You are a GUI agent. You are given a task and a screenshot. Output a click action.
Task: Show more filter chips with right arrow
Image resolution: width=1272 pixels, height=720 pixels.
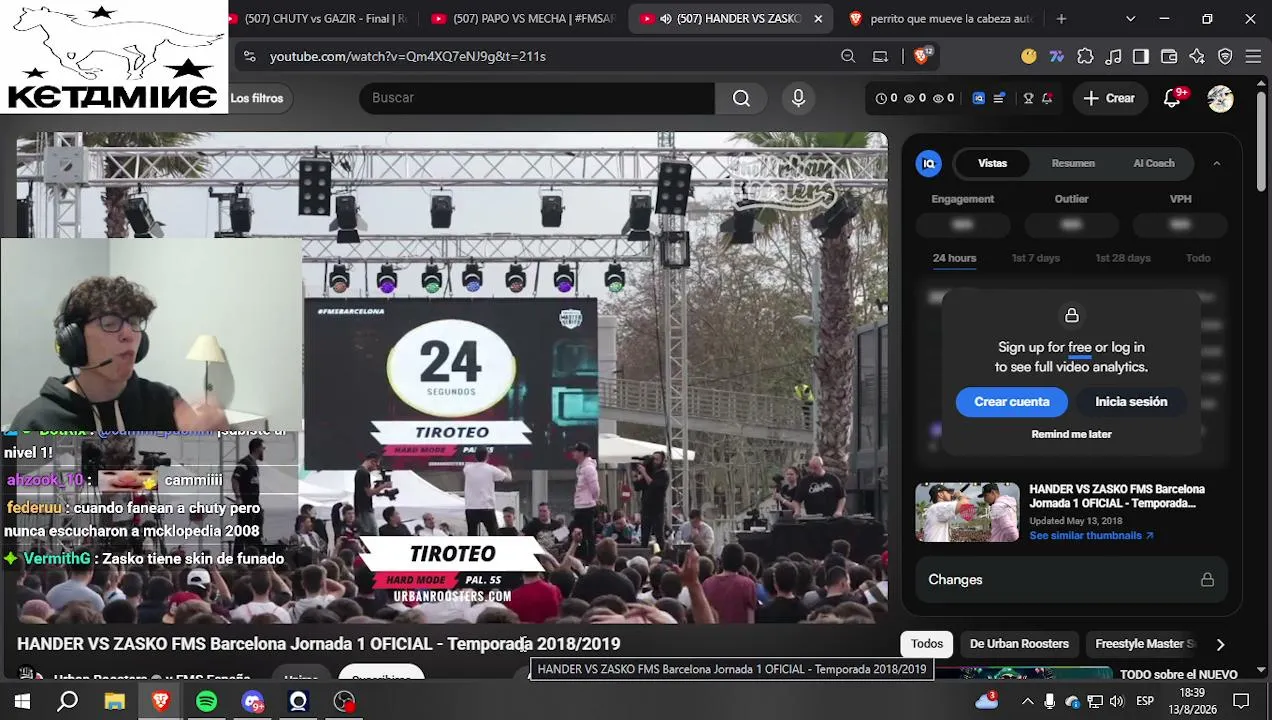(1220, 645)
